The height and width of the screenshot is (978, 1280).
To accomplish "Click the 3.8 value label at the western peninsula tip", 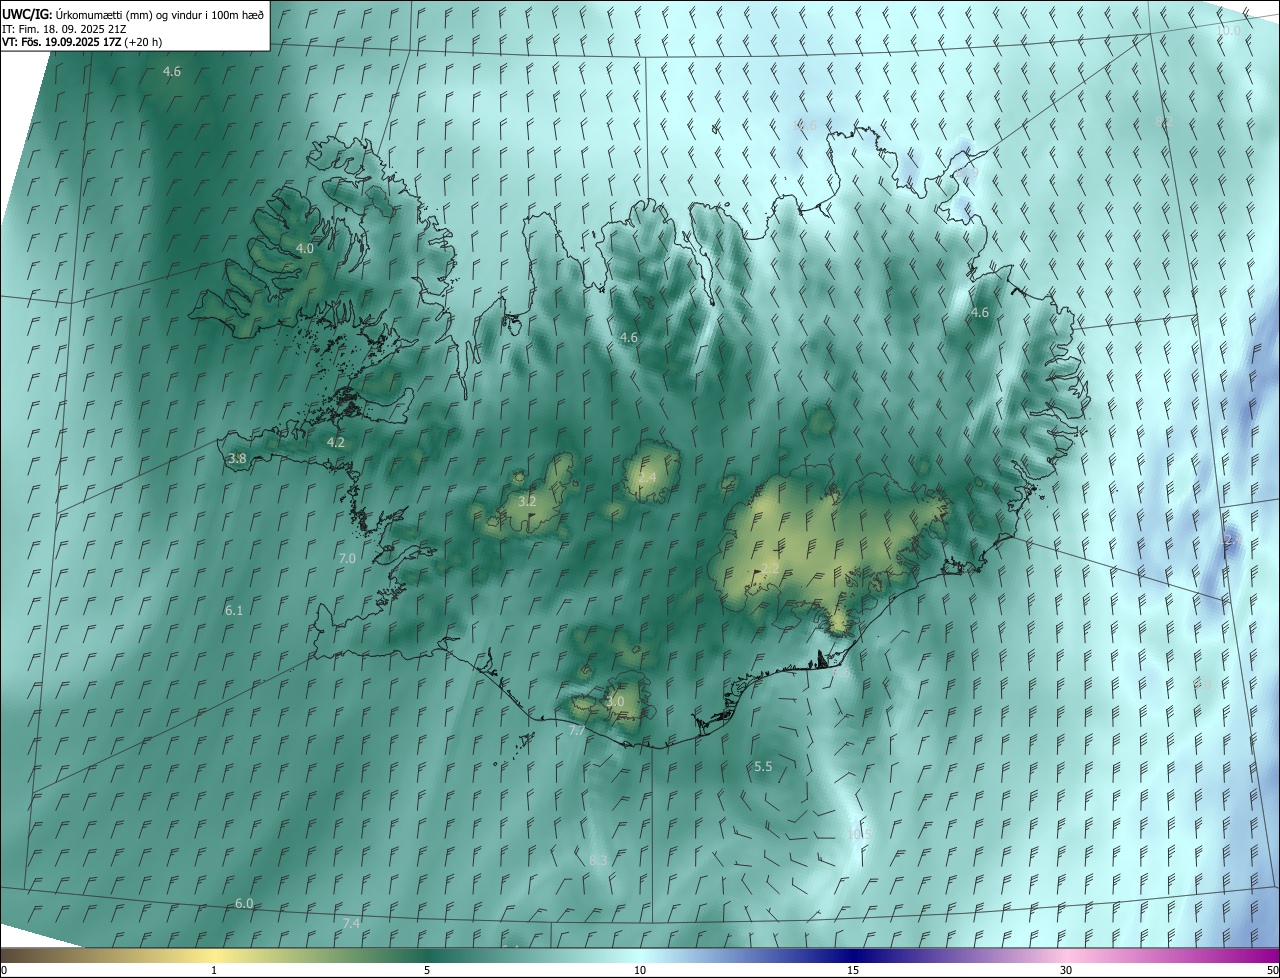I will pyautogui.click(x=237, y=459).
